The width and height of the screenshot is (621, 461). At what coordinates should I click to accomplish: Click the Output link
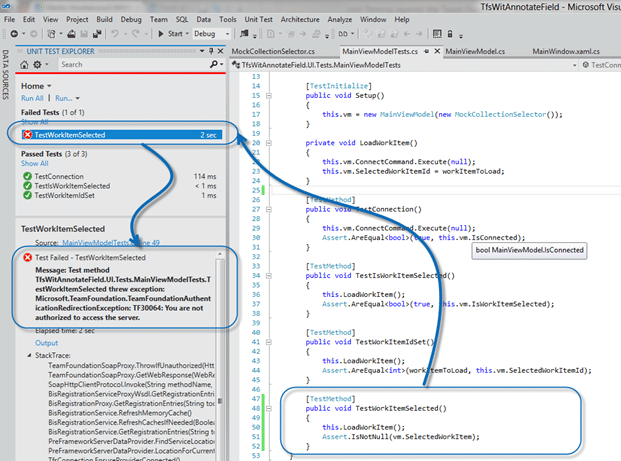[x=46, y=343]
